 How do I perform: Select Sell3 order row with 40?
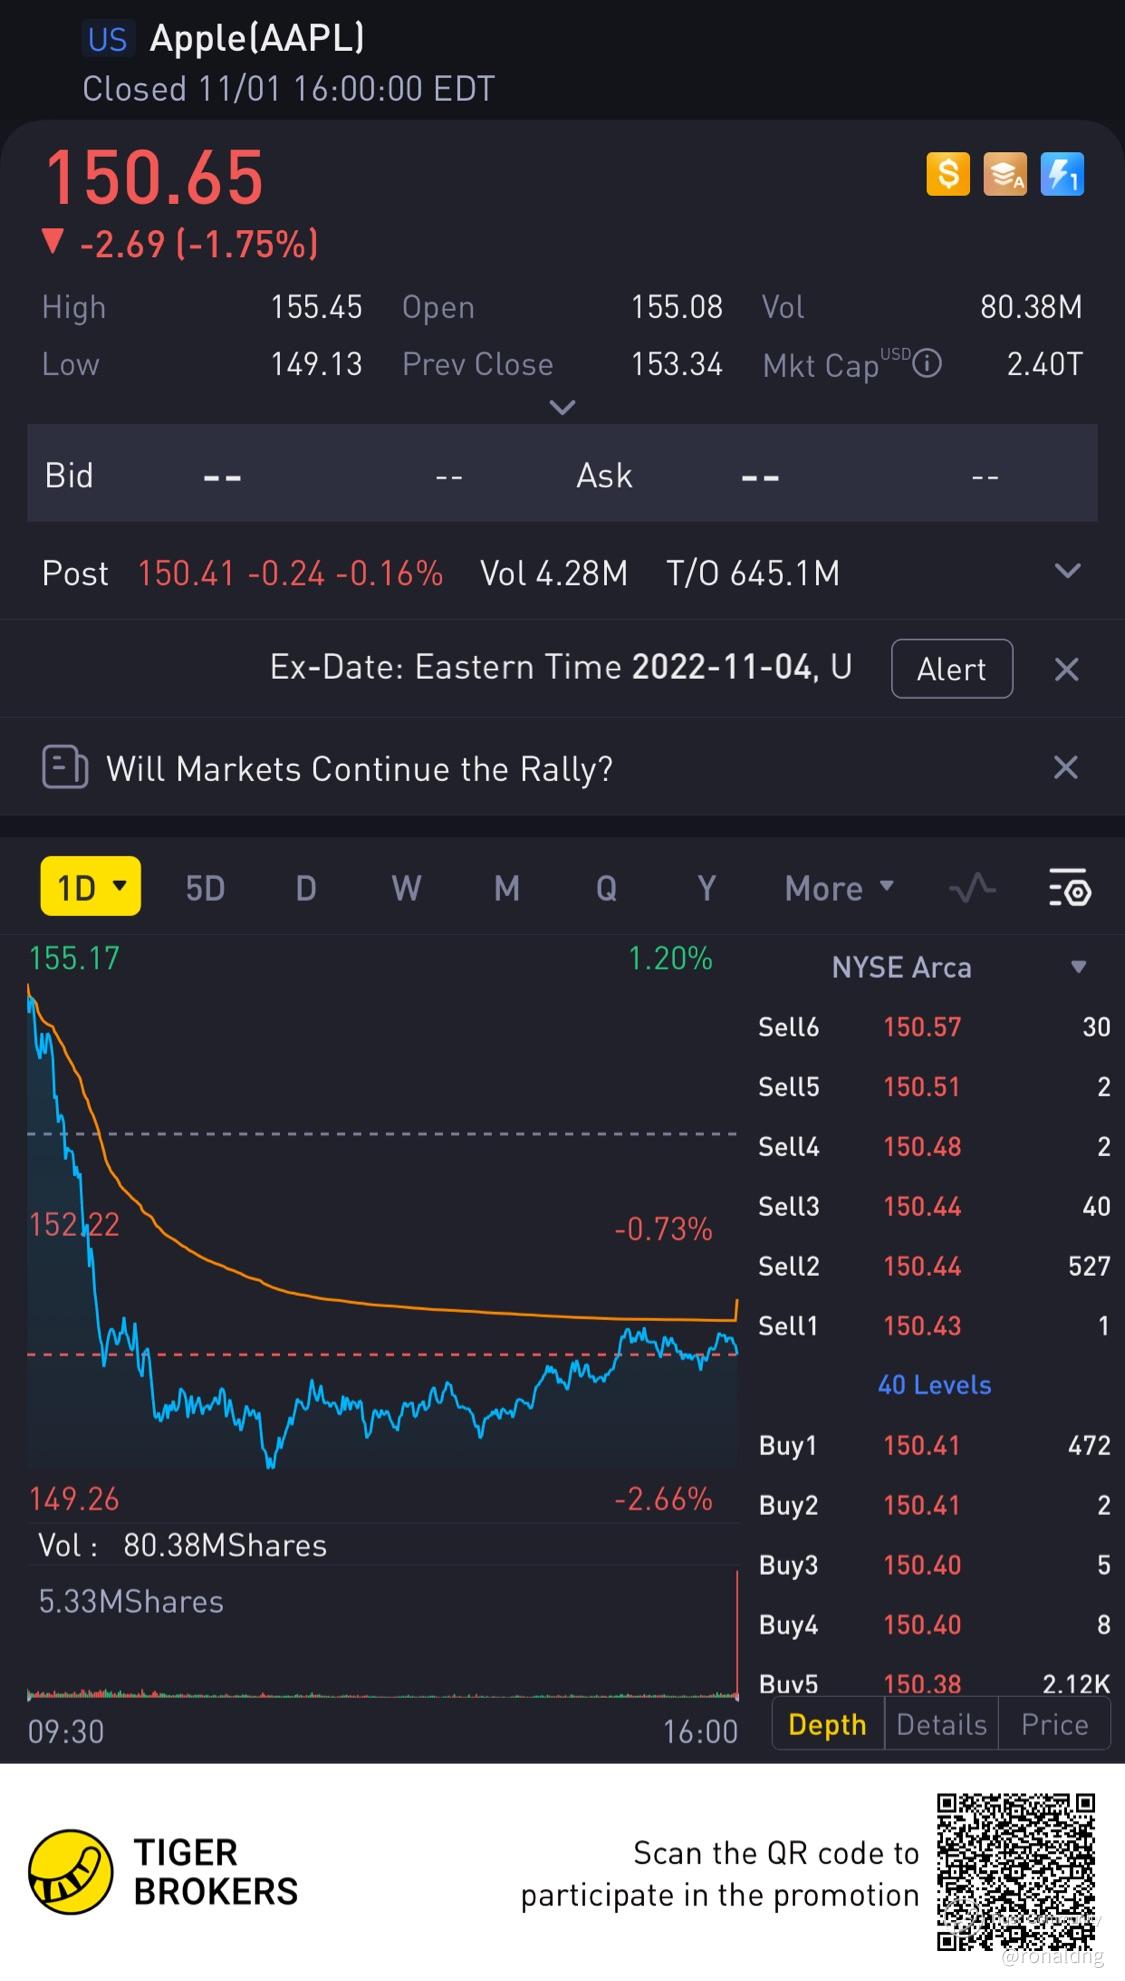[934, 1207]
